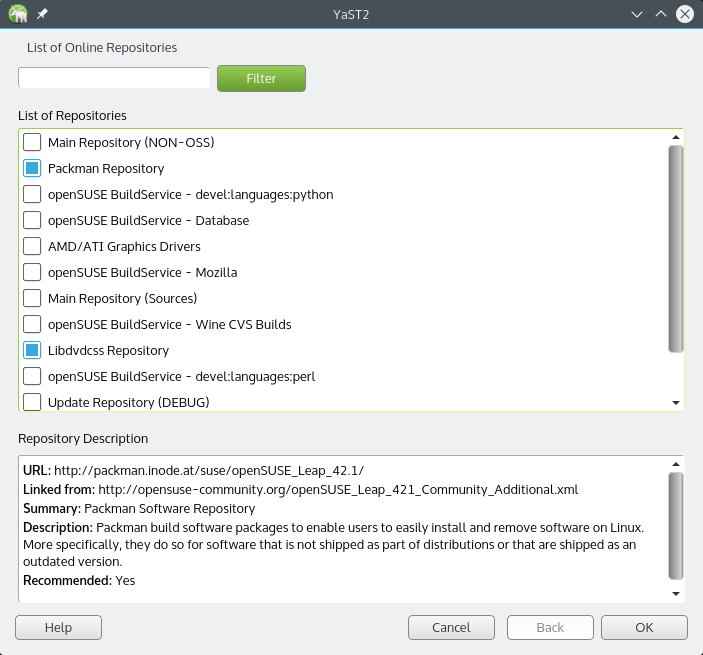Tick AMD/ATI Graphics Drivers checkbox
This screenshot has height=655, width=703.
tap(32, 246)
